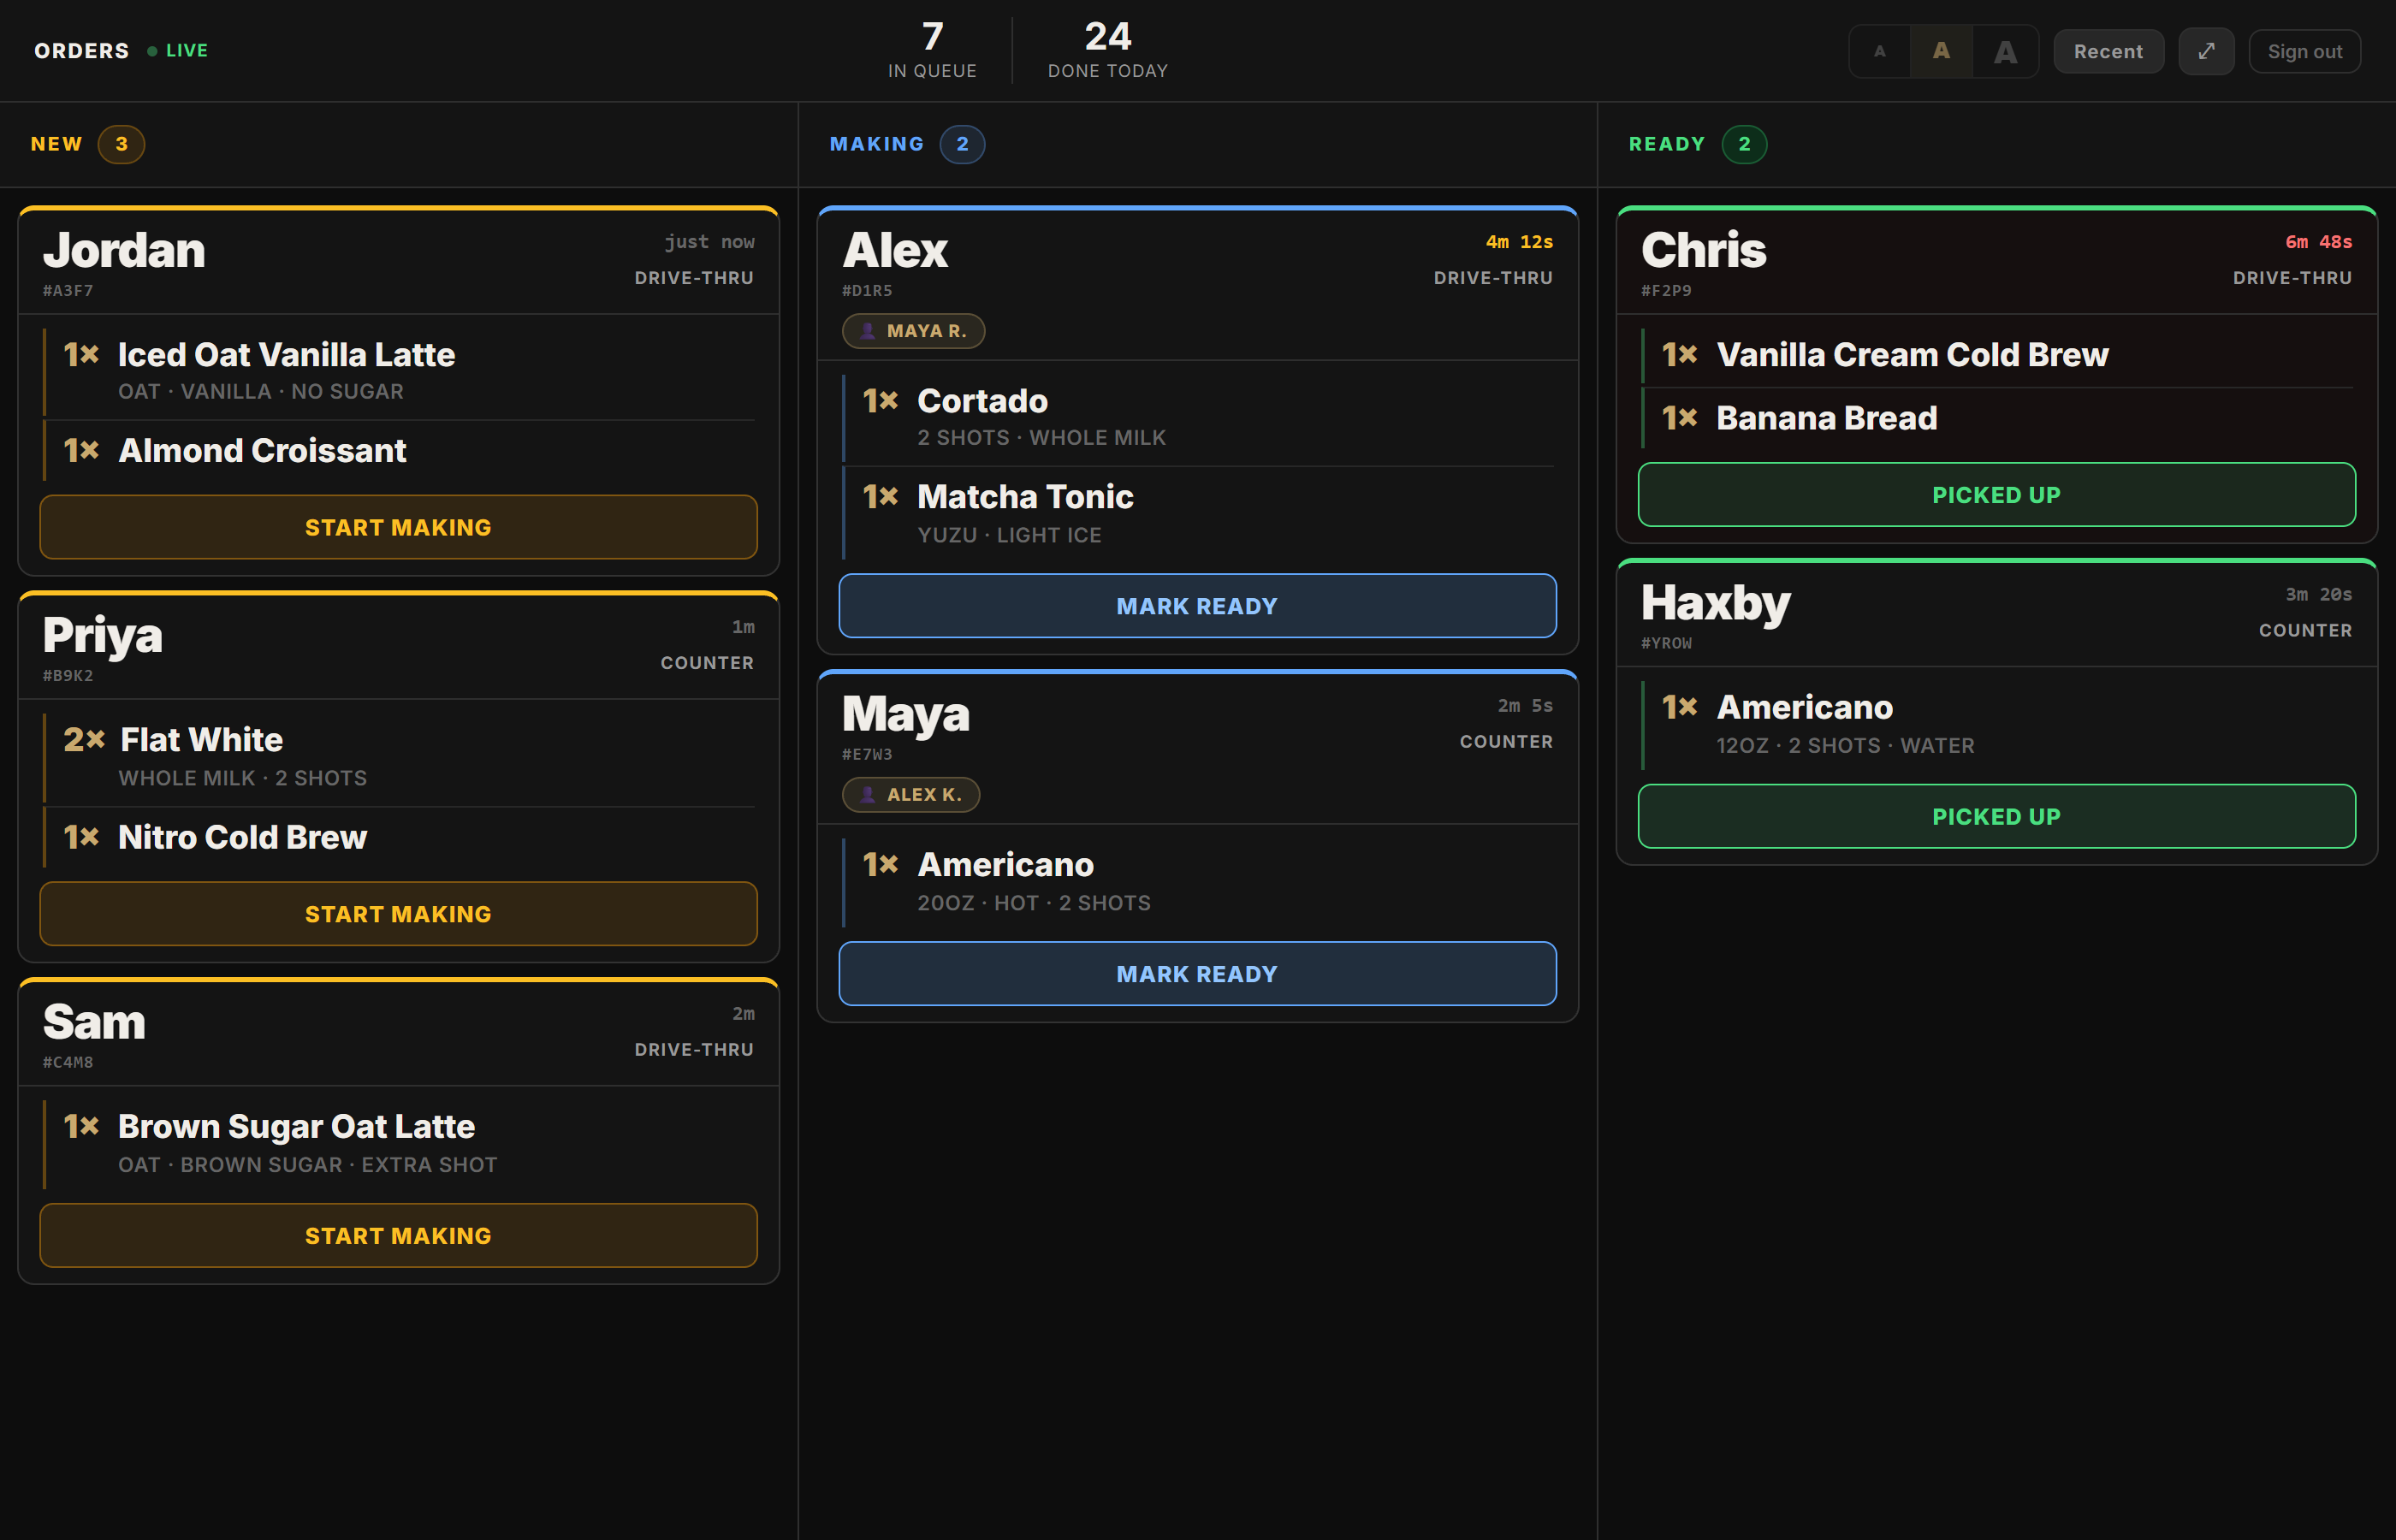Select the Flat White item
The width and height of the screenshot is (2396, 1540).
coord(398,756)
